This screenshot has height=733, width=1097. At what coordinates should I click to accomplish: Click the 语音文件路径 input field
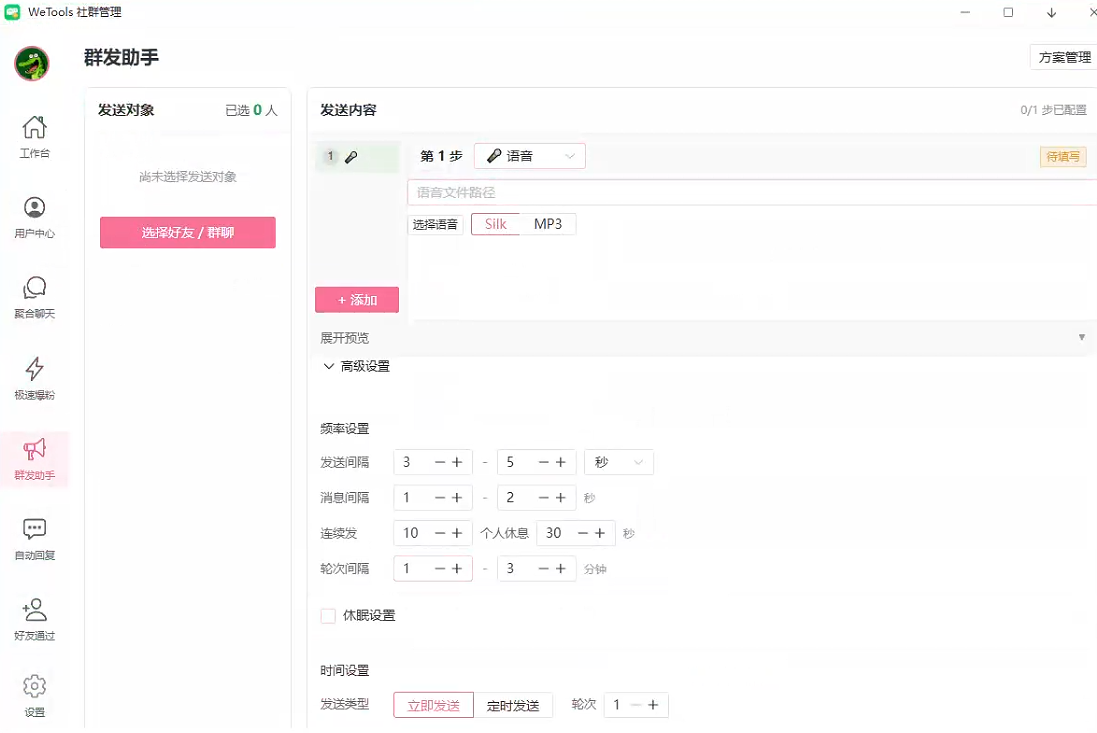point(750,192)
